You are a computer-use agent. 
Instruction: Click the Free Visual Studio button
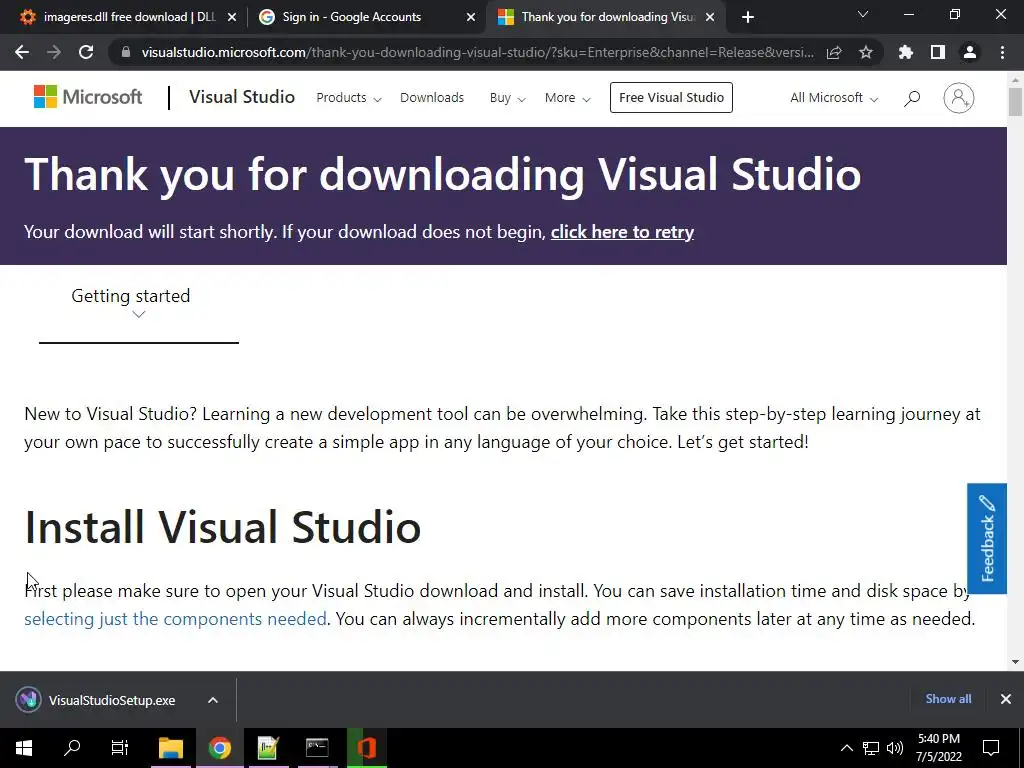tap(671, 97)
